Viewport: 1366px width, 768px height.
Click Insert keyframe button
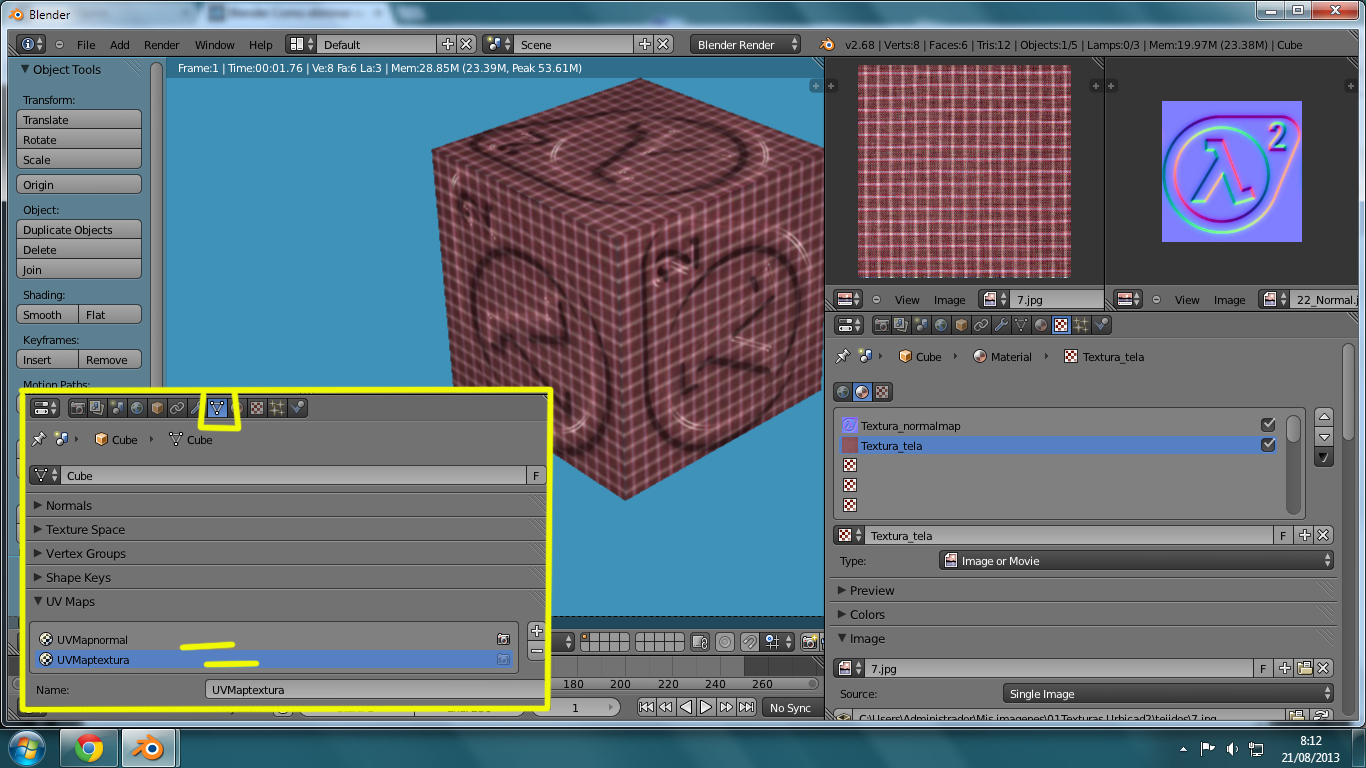point(48,360)
